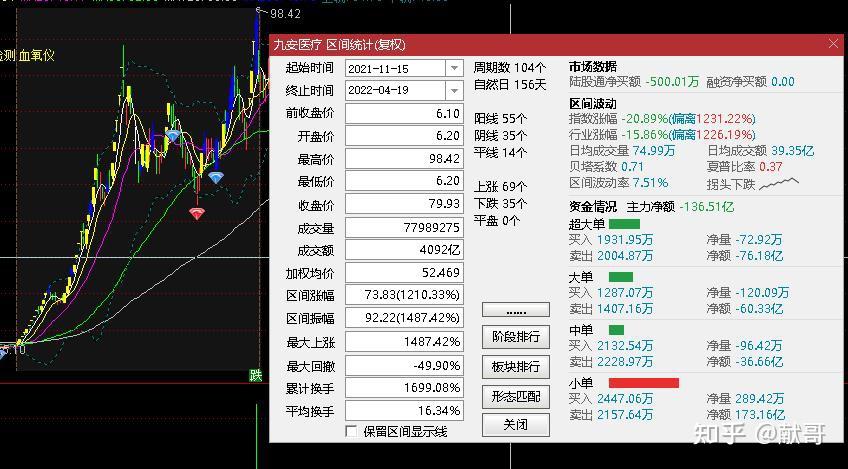848x469 pixels.
Task: Click the 贝塔系数 0.71 text
Action: [606, 167]
